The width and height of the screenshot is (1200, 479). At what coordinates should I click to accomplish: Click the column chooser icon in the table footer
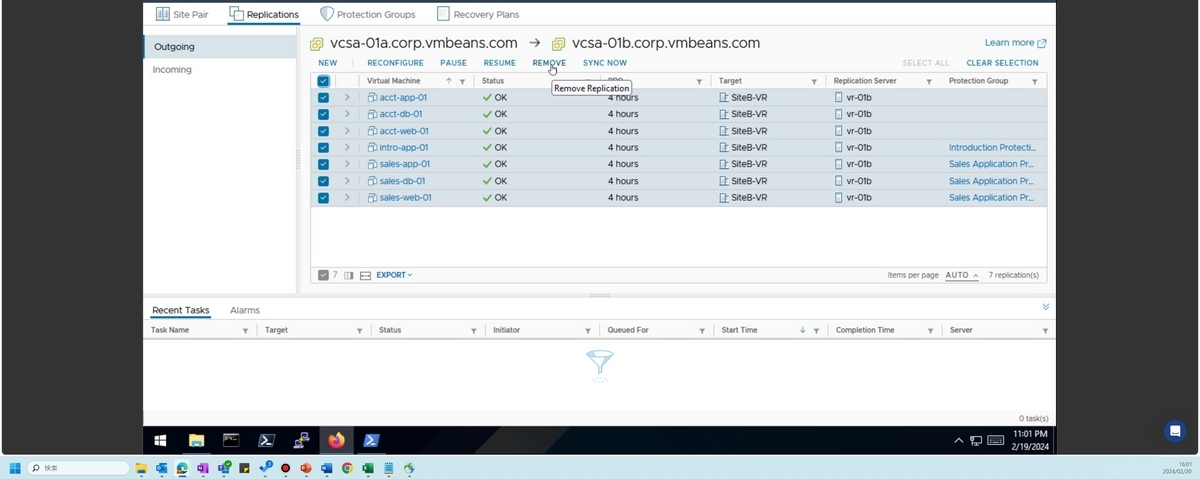click(349, 275)
